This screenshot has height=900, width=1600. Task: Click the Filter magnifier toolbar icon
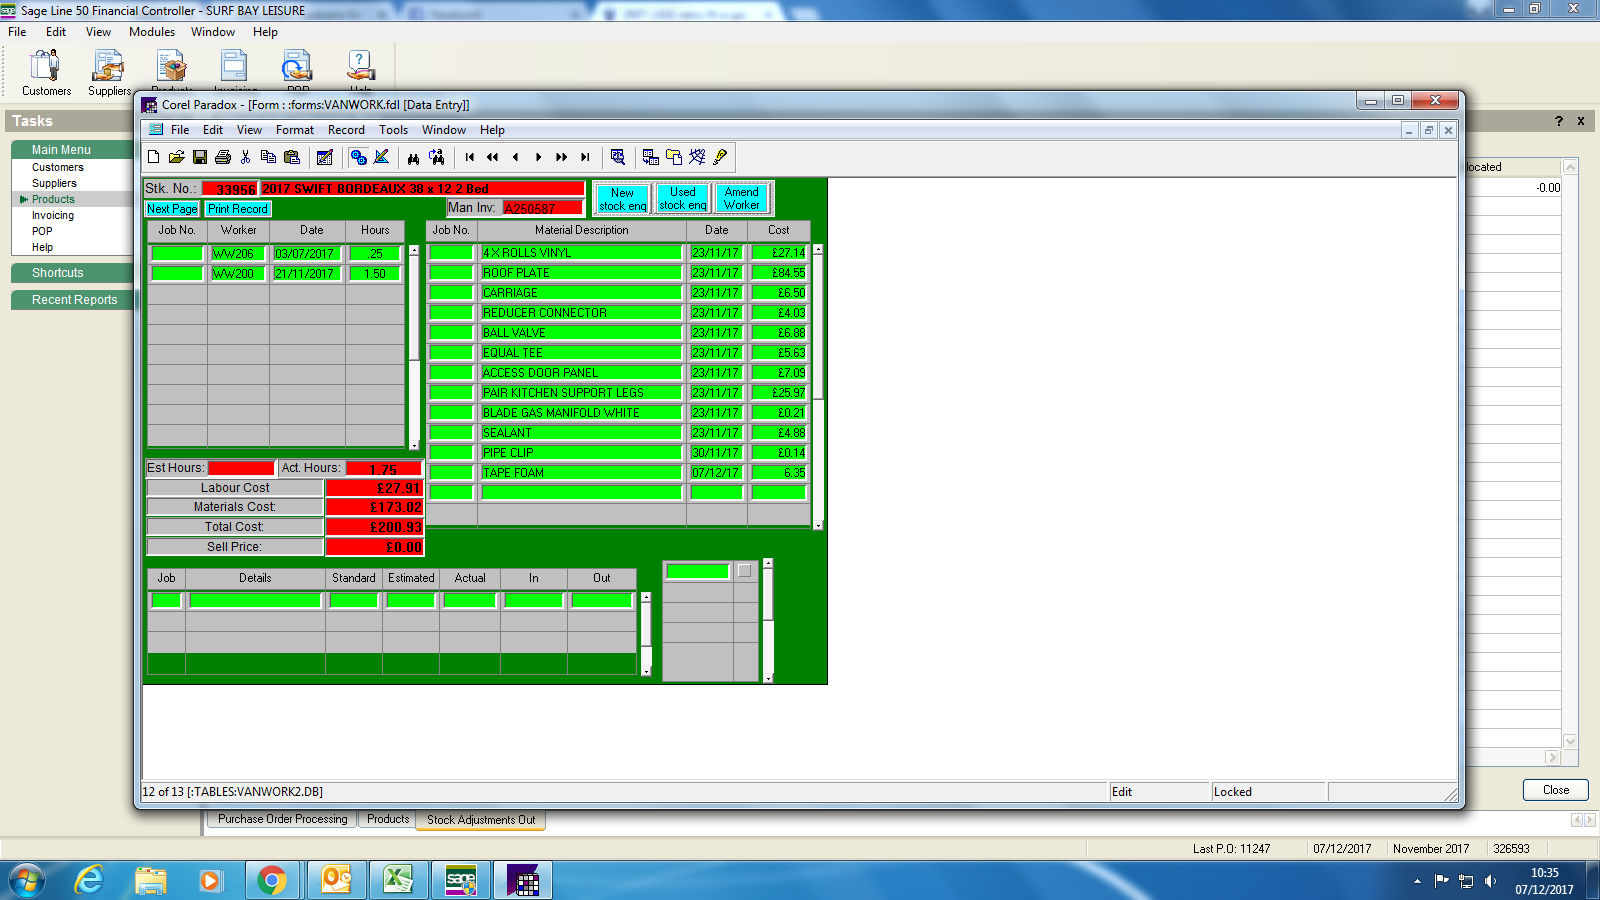point(618,157)
